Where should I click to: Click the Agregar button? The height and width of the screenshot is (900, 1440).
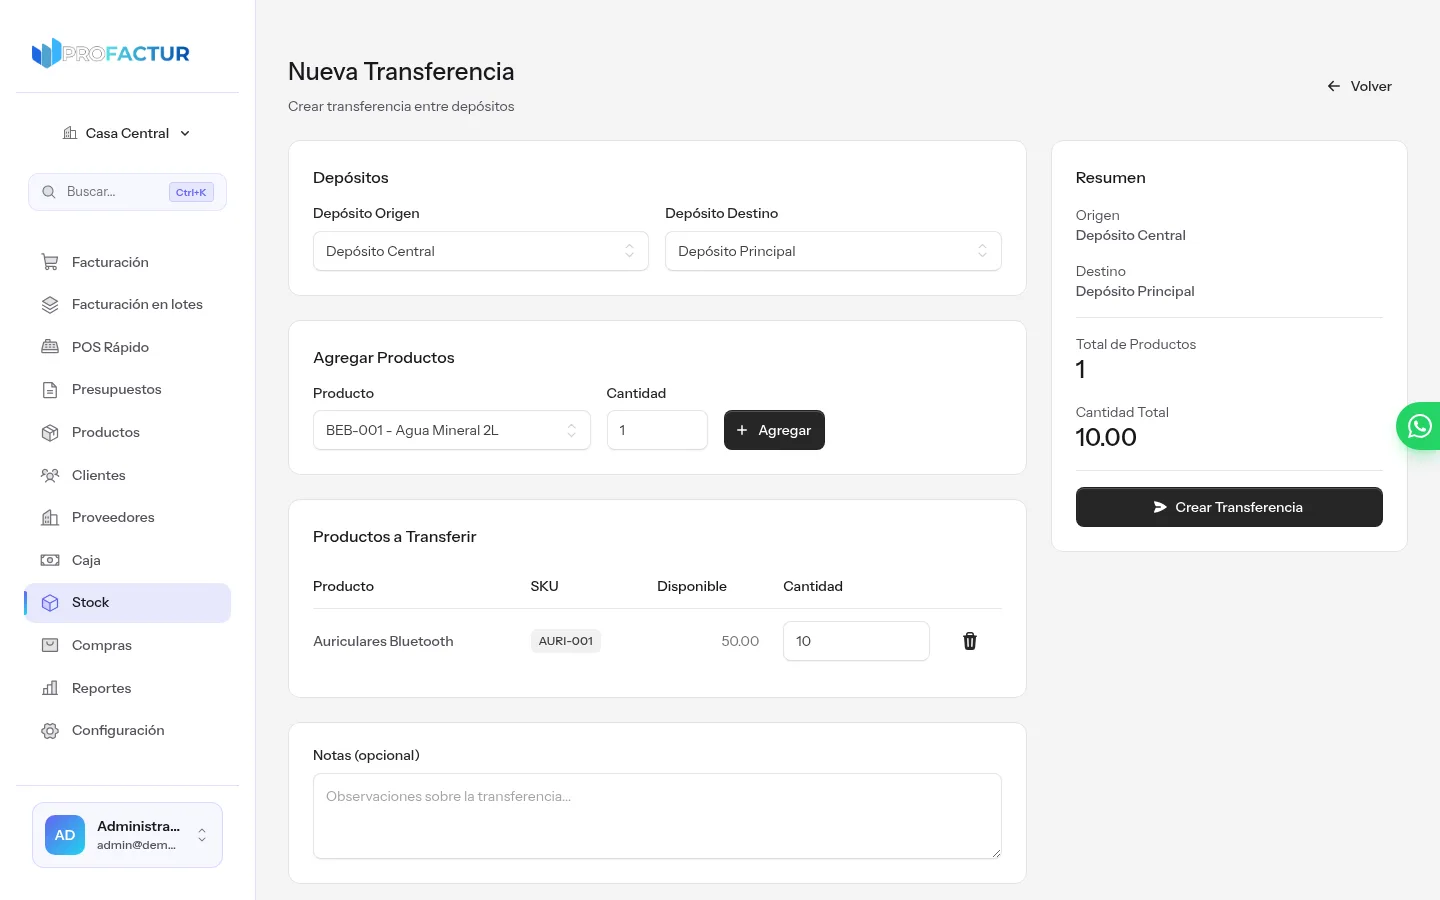point(774,430)
